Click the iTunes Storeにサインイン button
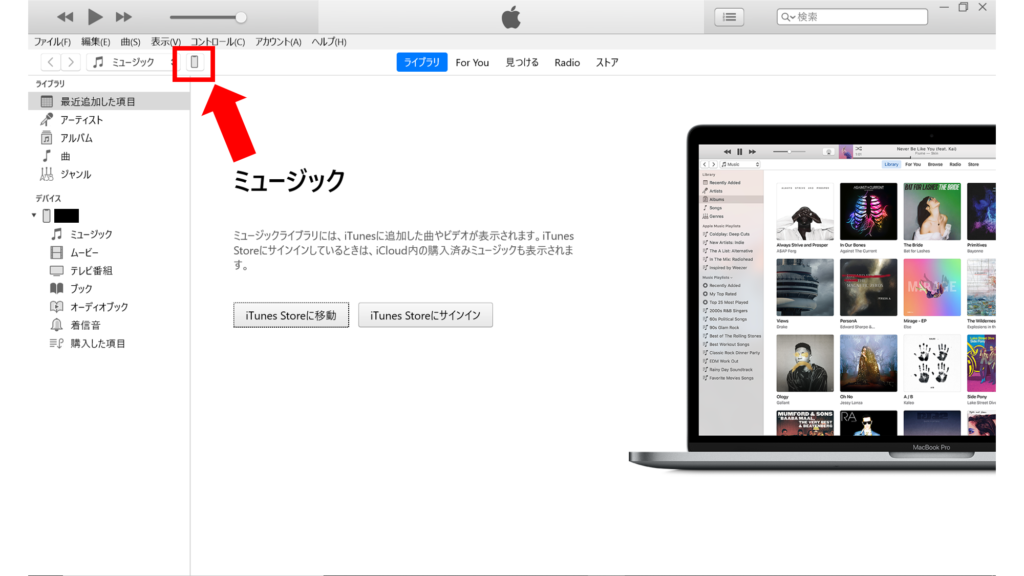The image size is (1024, 576). 425,315
